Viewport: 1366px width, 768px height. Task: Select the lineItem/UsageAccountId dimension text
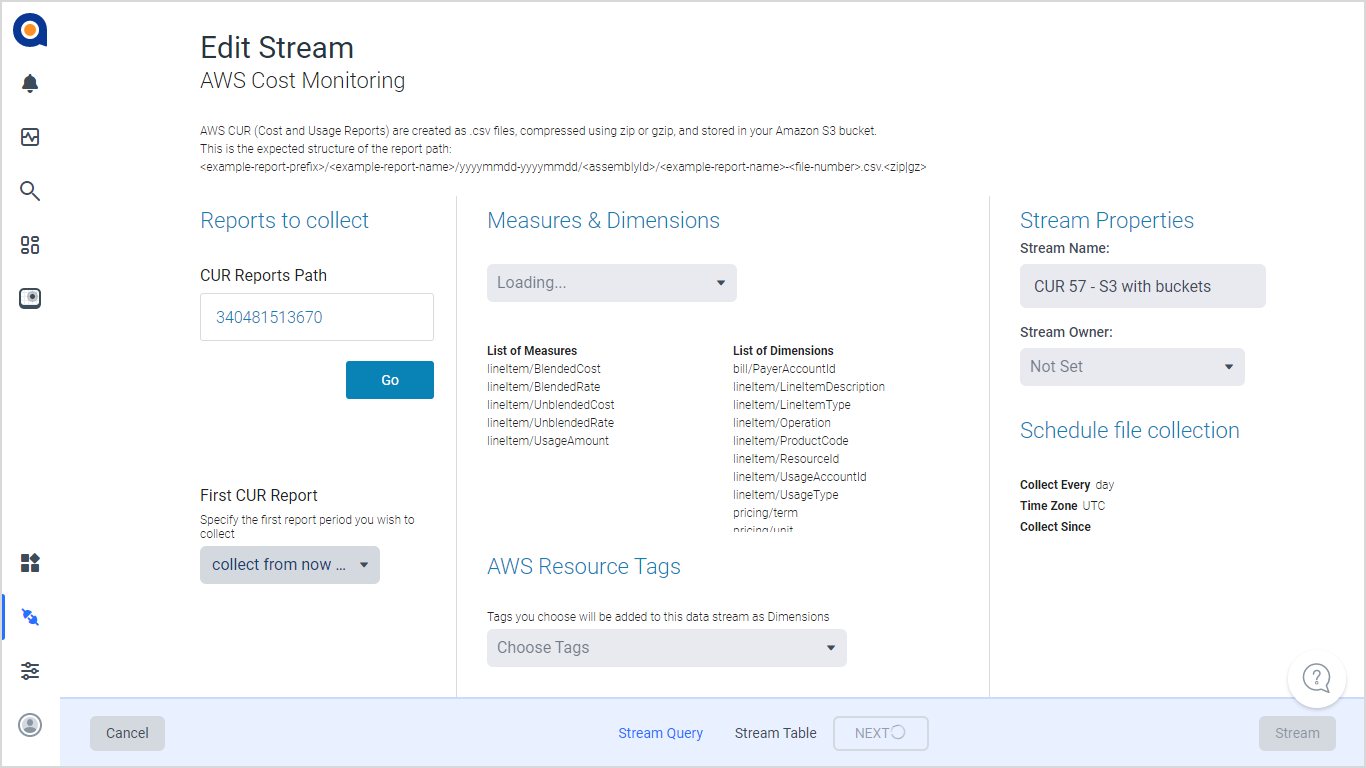(x=800, y=477)
